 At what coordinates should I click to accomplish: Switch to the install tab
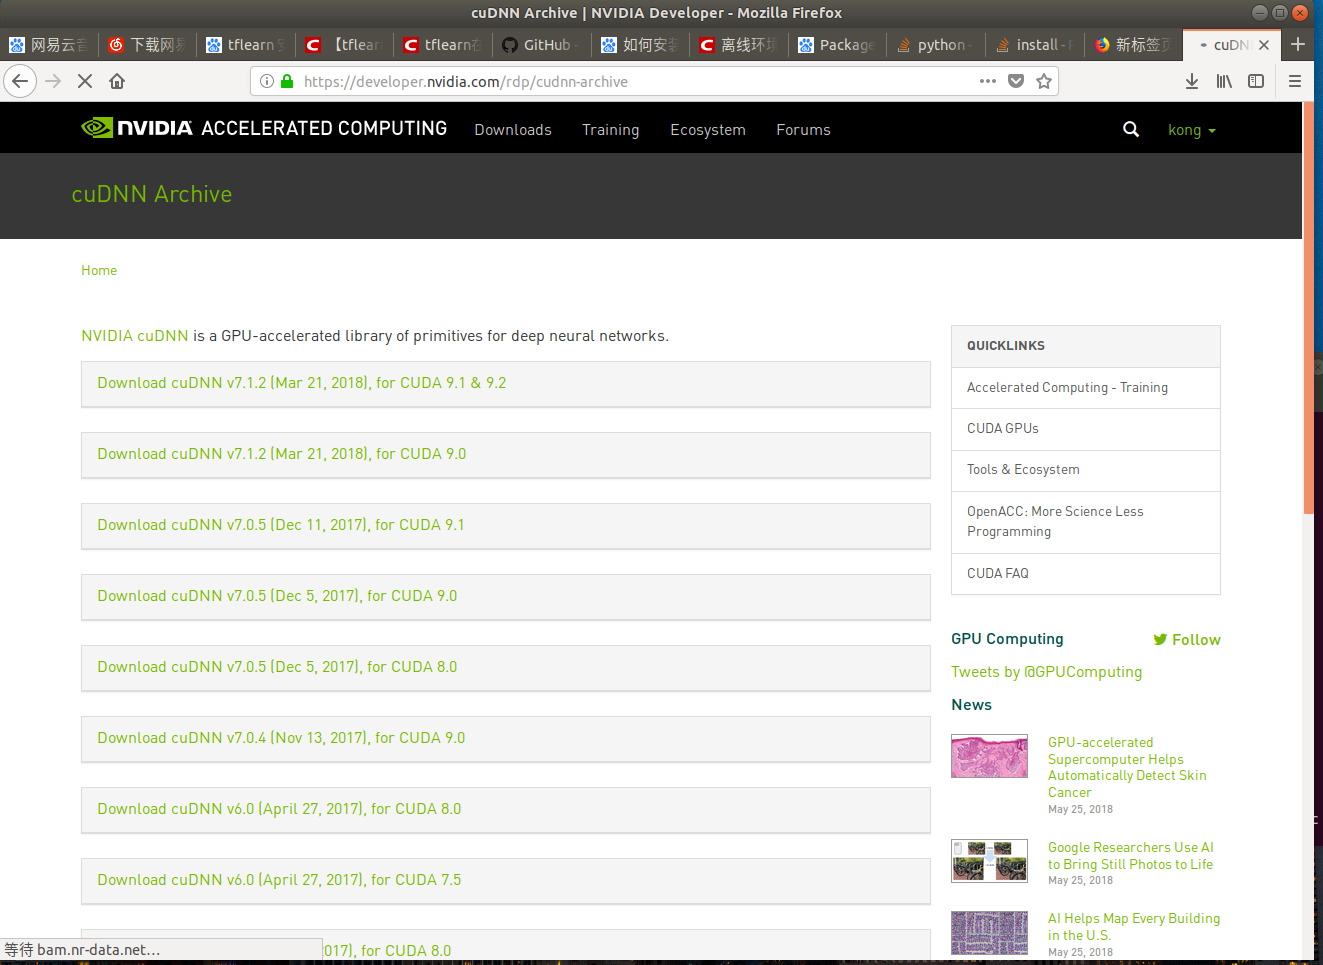tap(1034, 45)
